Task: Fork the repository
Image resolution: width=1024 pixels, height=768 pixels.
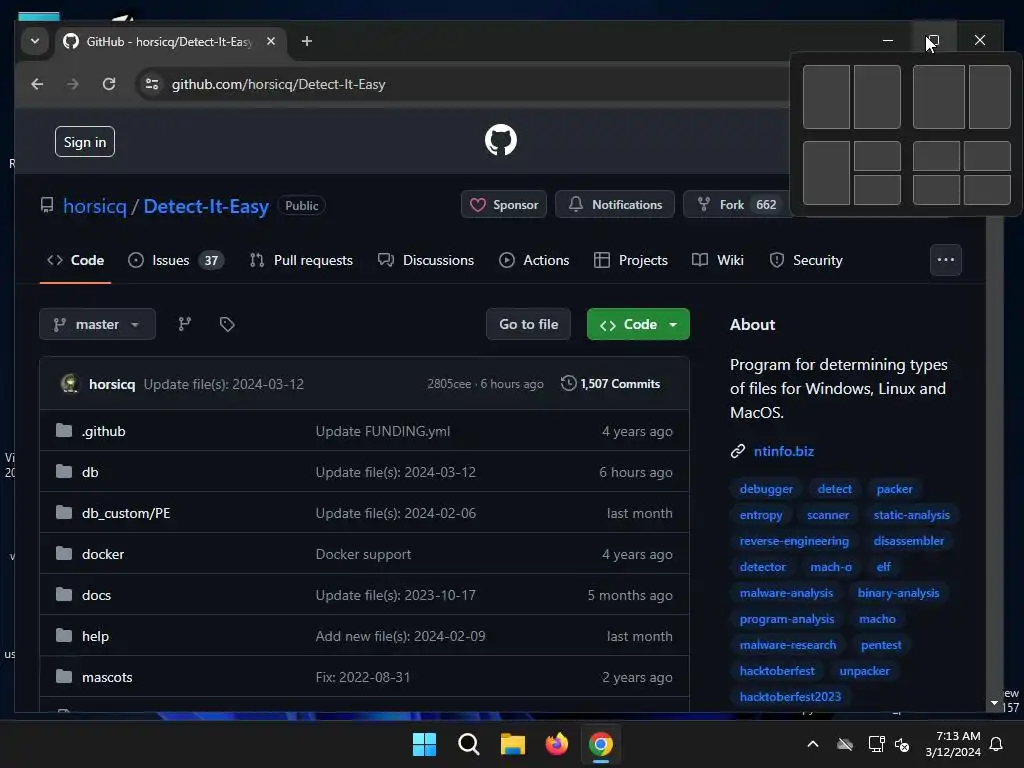Action: [x=737, y=205]
